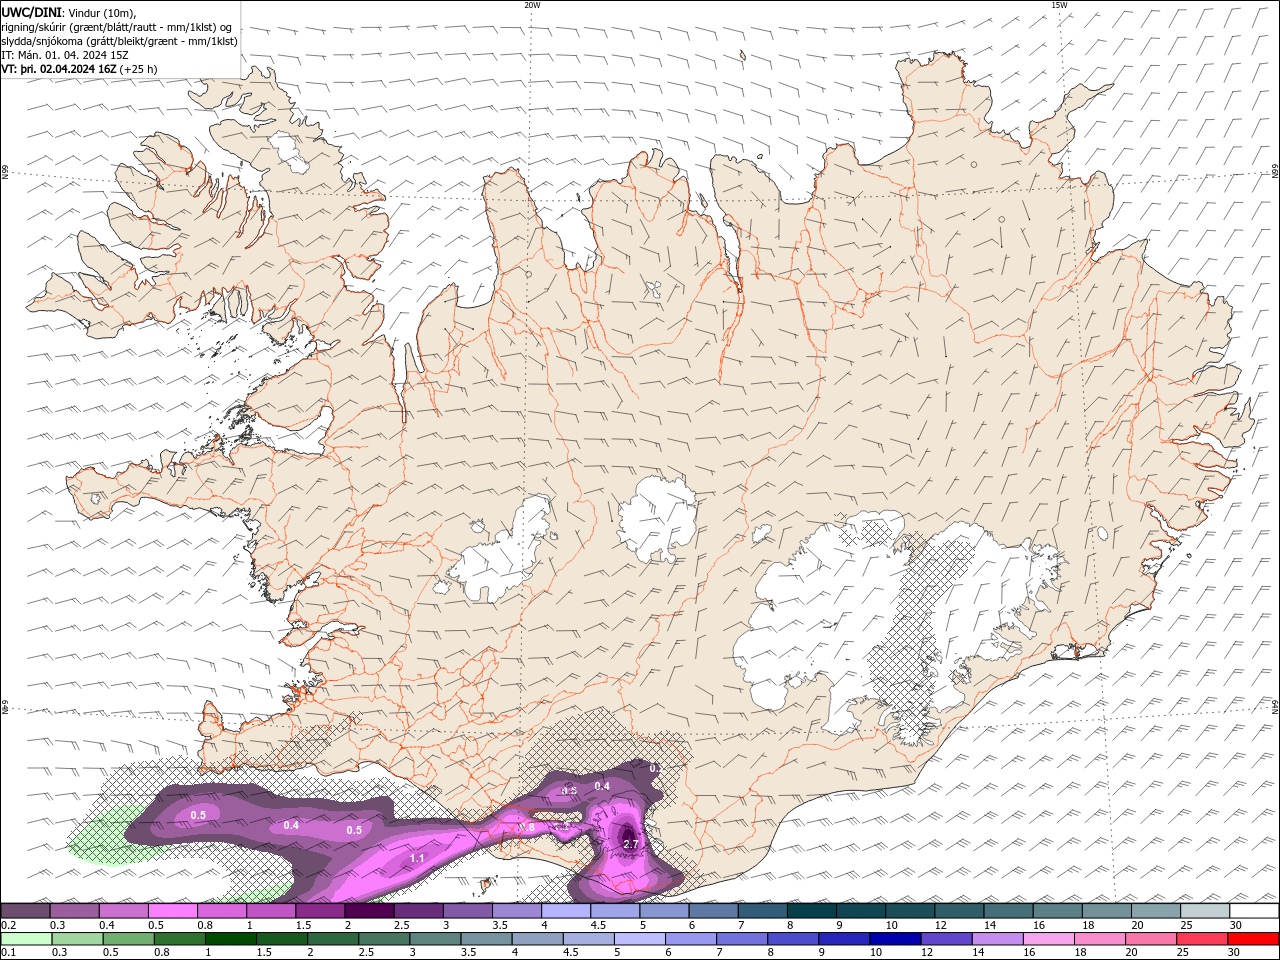The height and width of the screenshot is (960, 1280).
Task: Select the 8 dark teal snow legend swatch
Action: point(812,911)
